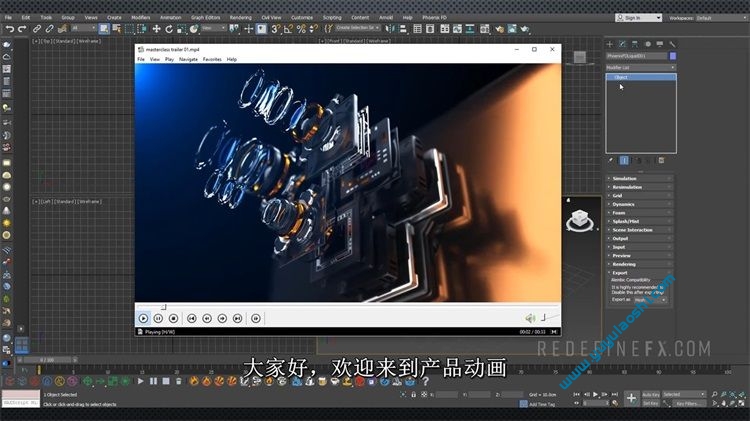The image size is (750, 421).
Task: Toggle the 3D Snaps icon
Action: [276, 29]
